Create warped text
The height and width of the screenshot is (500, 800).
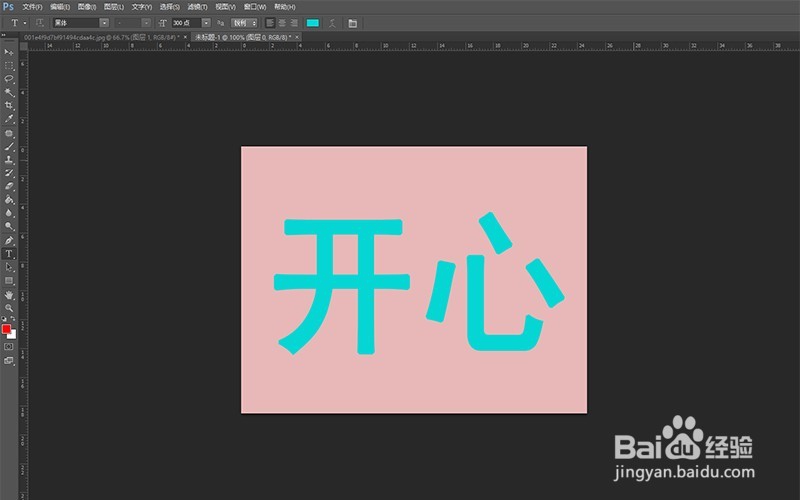pos(332,23)
